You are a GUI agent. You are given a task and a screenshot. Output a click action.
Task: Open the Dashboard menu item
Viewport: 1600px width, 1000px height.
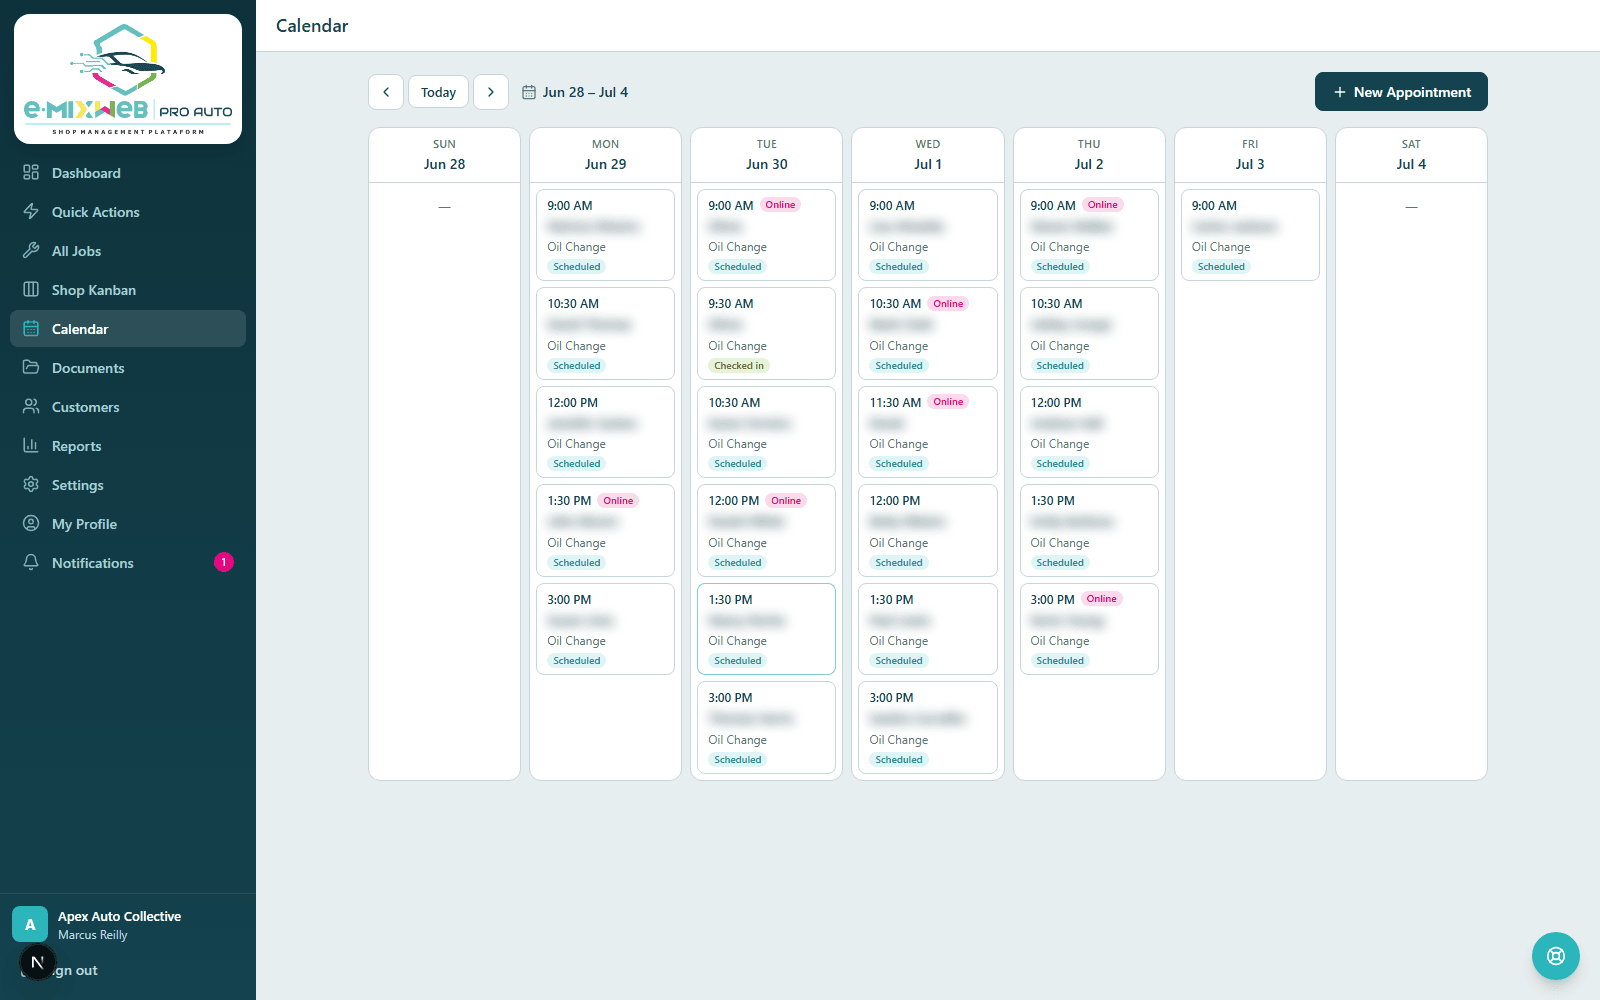[128, 173]
